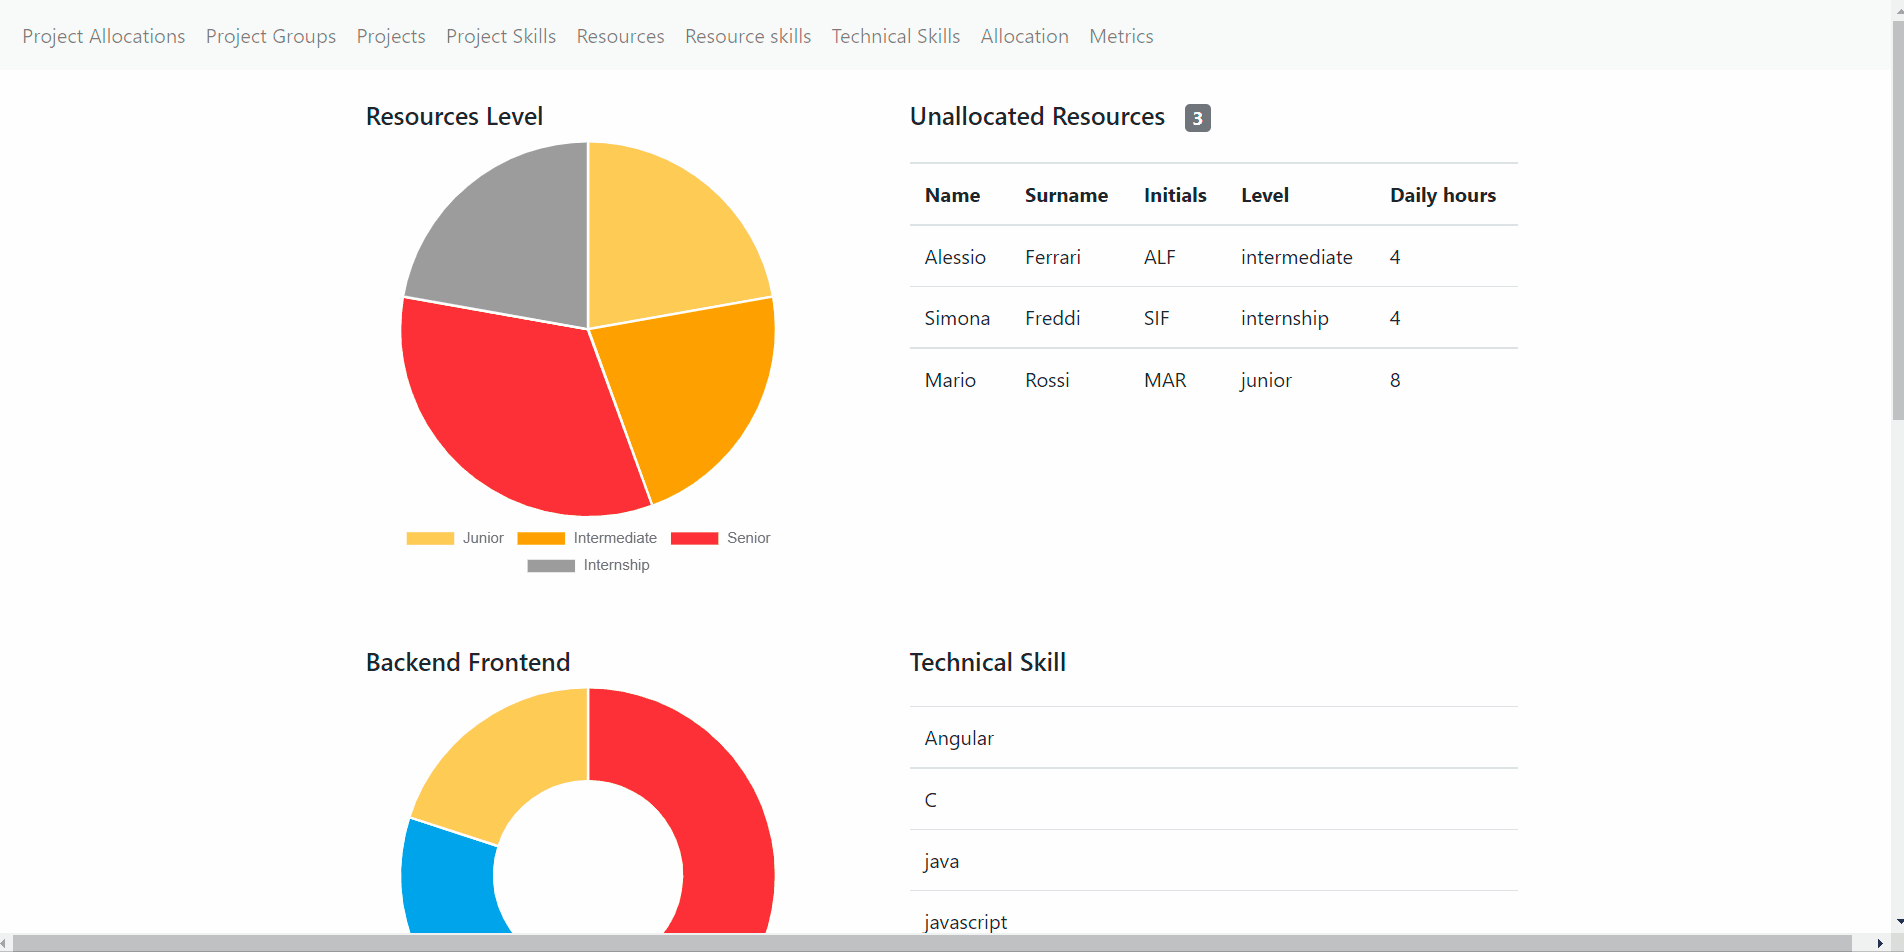Click the Daily hours column header
This screenshot has height=952, width=1904.
click(1443, 195)
